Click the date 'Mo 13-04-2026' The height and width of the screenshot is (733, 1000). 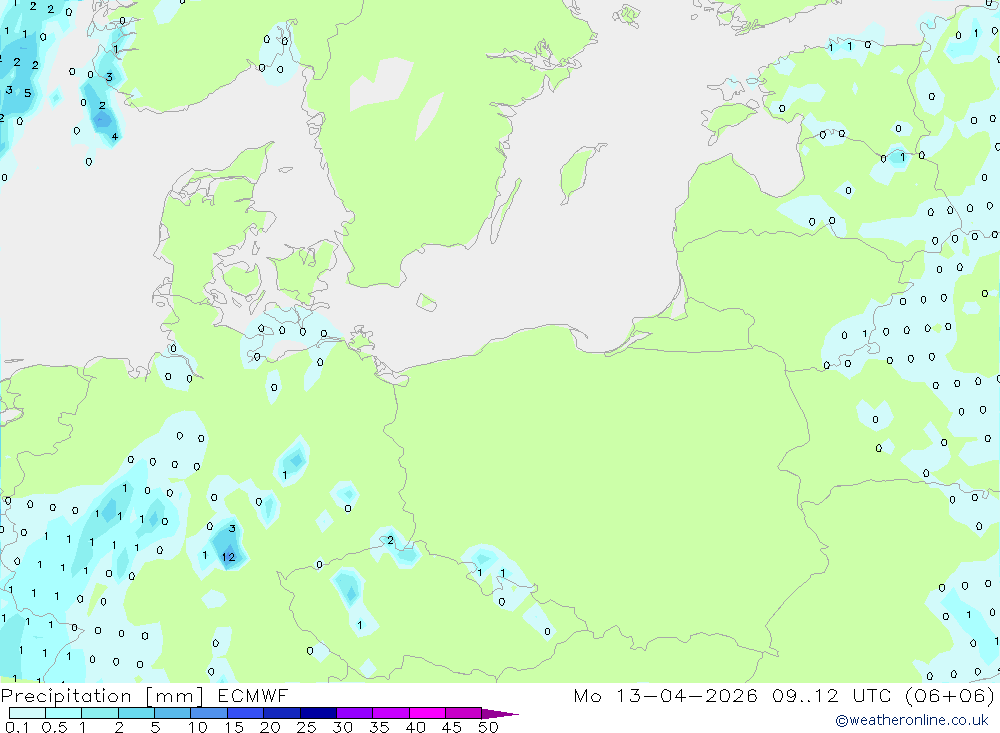coord(666,696)
